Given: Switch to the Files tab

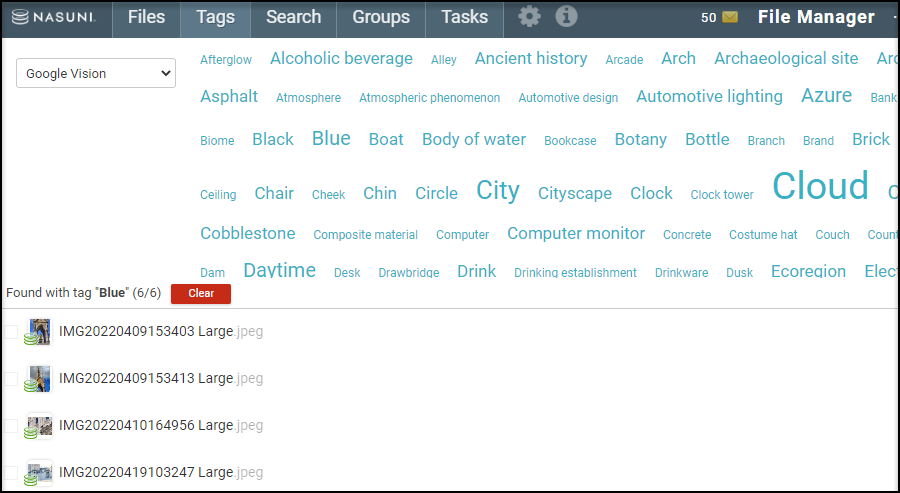Looking at the screenshot, I should tap(146, 18).
